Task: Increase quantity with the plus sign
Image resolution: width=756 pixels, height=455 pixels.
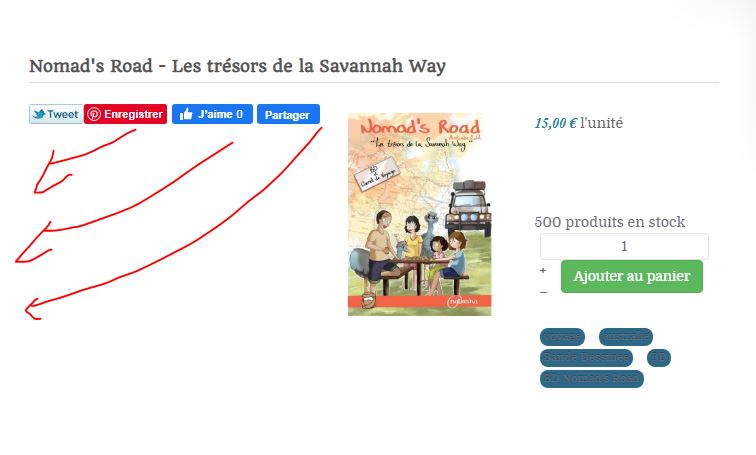Action: [543, 270]
